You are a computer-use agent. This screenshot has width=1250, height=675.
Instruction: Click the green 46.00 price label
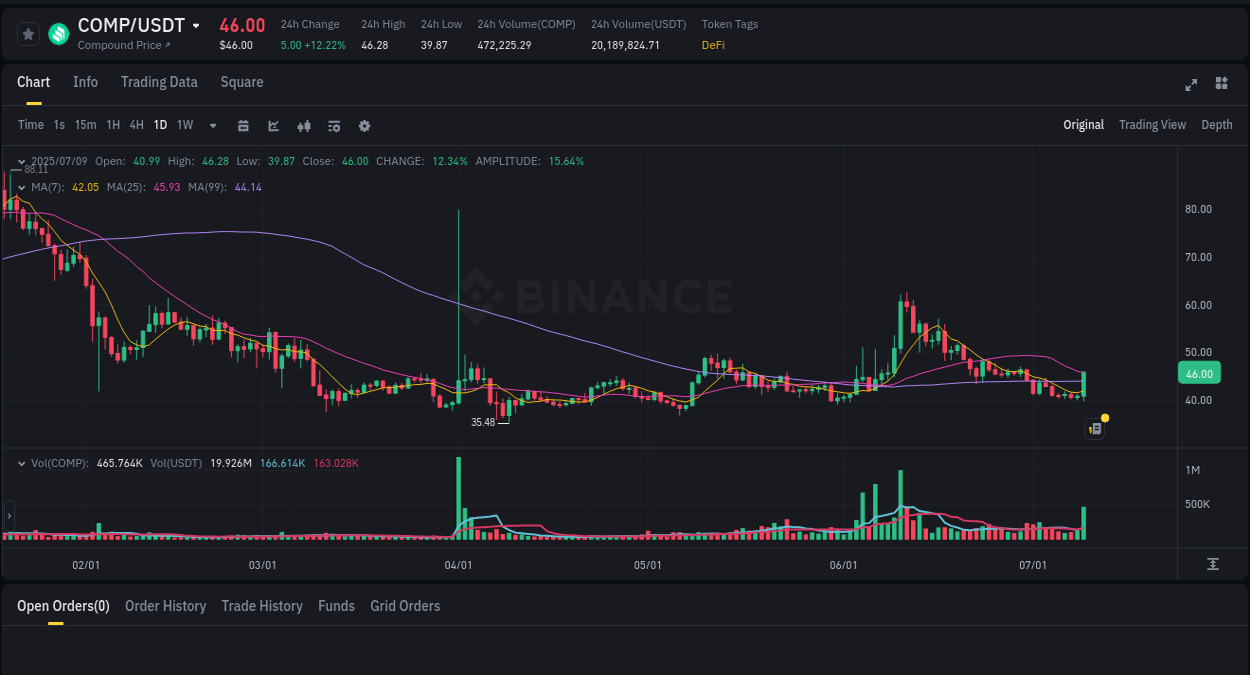1199,372
